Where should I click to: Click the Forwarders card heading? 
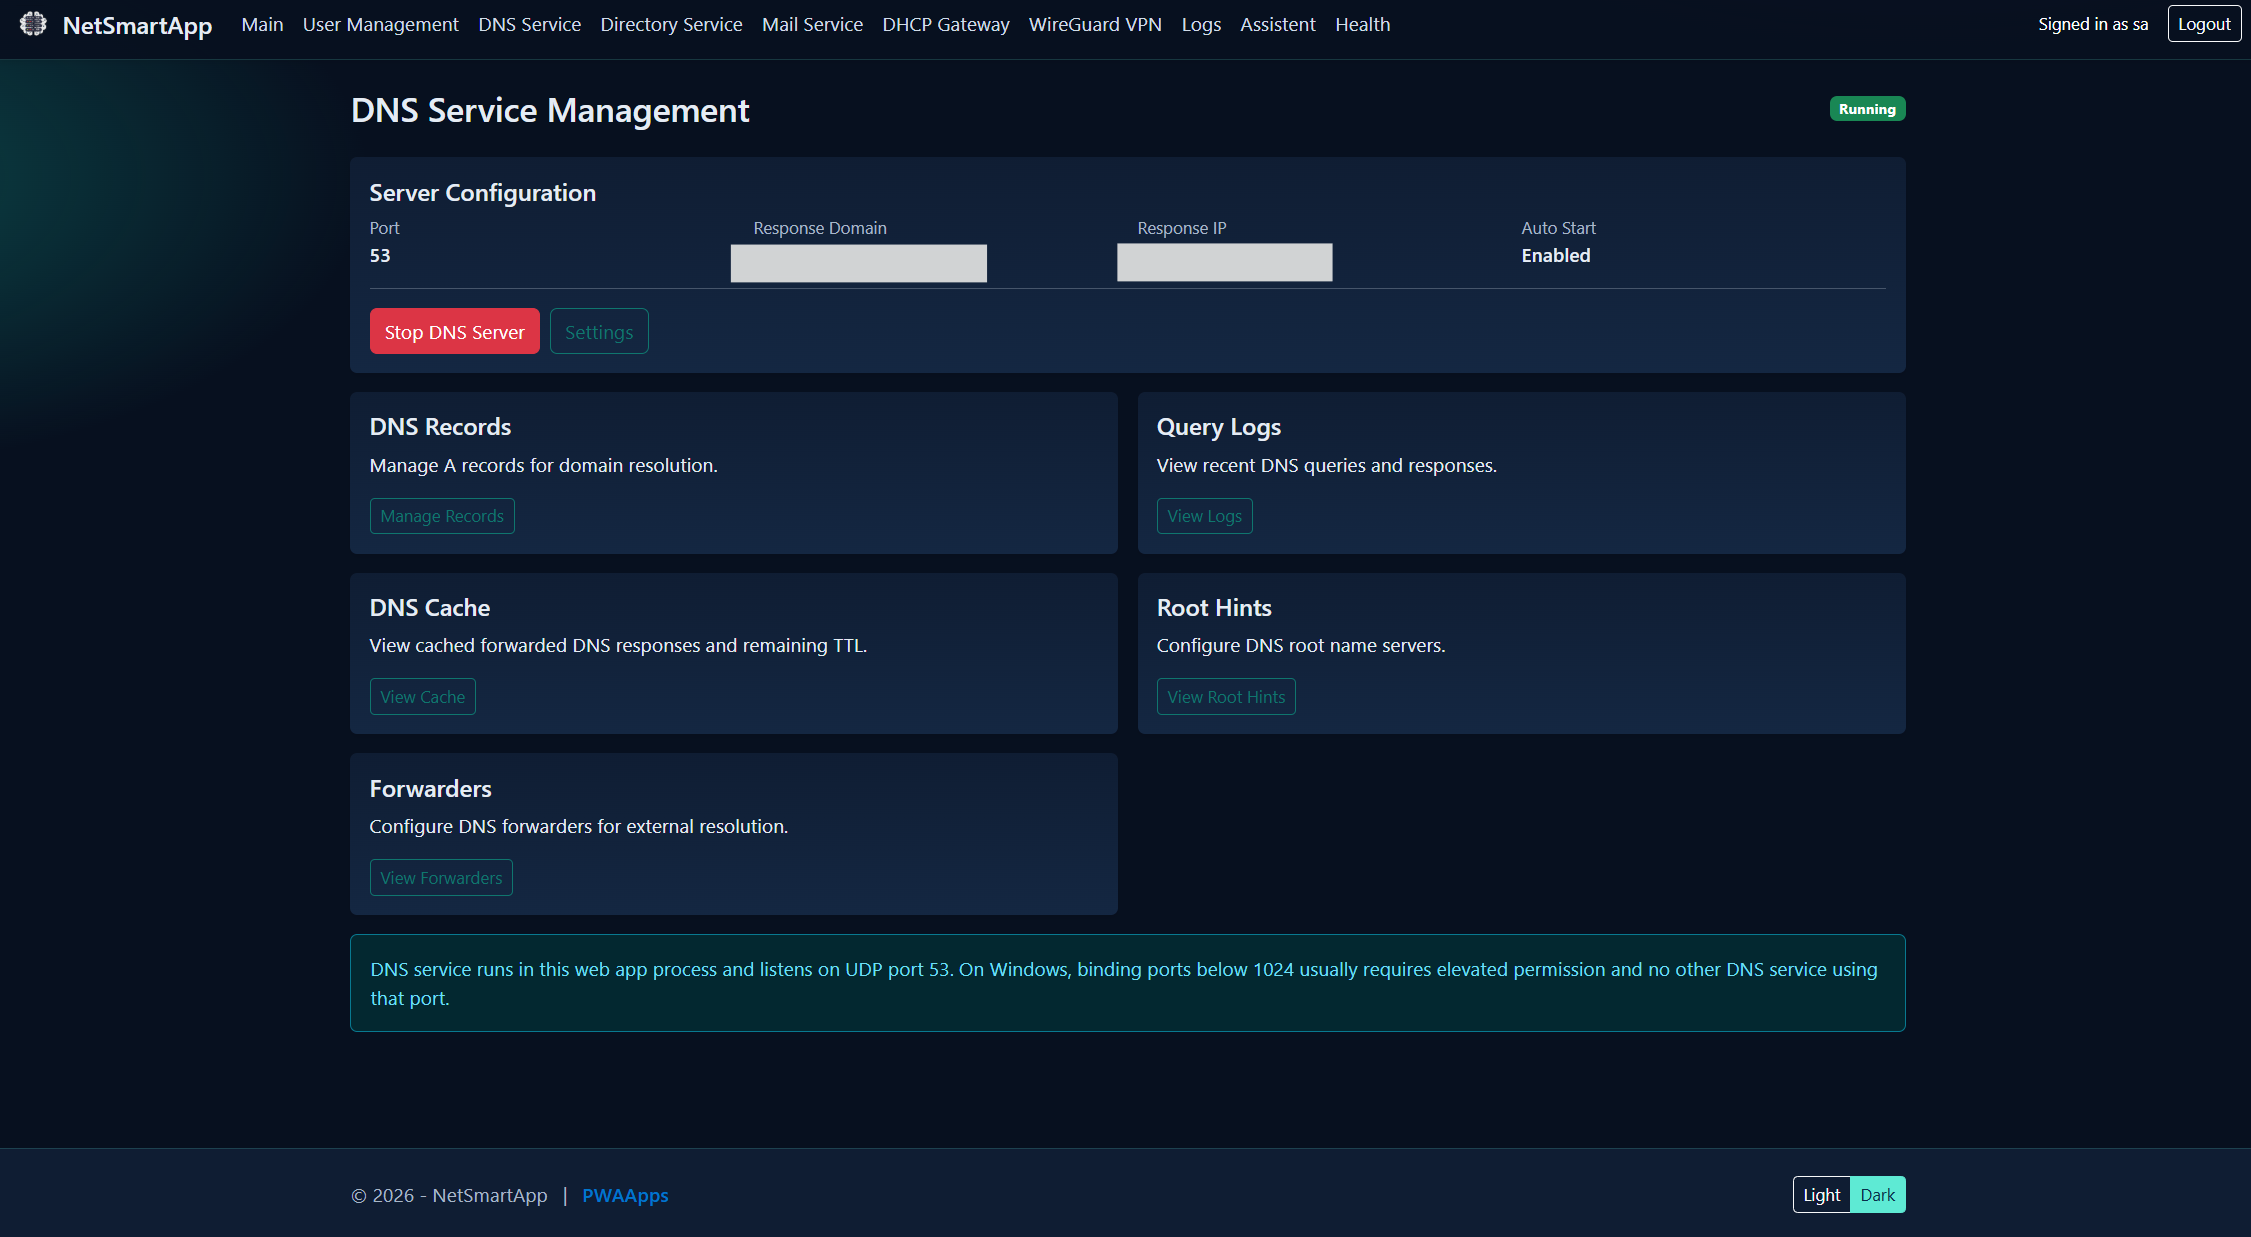tap(430, 789)
